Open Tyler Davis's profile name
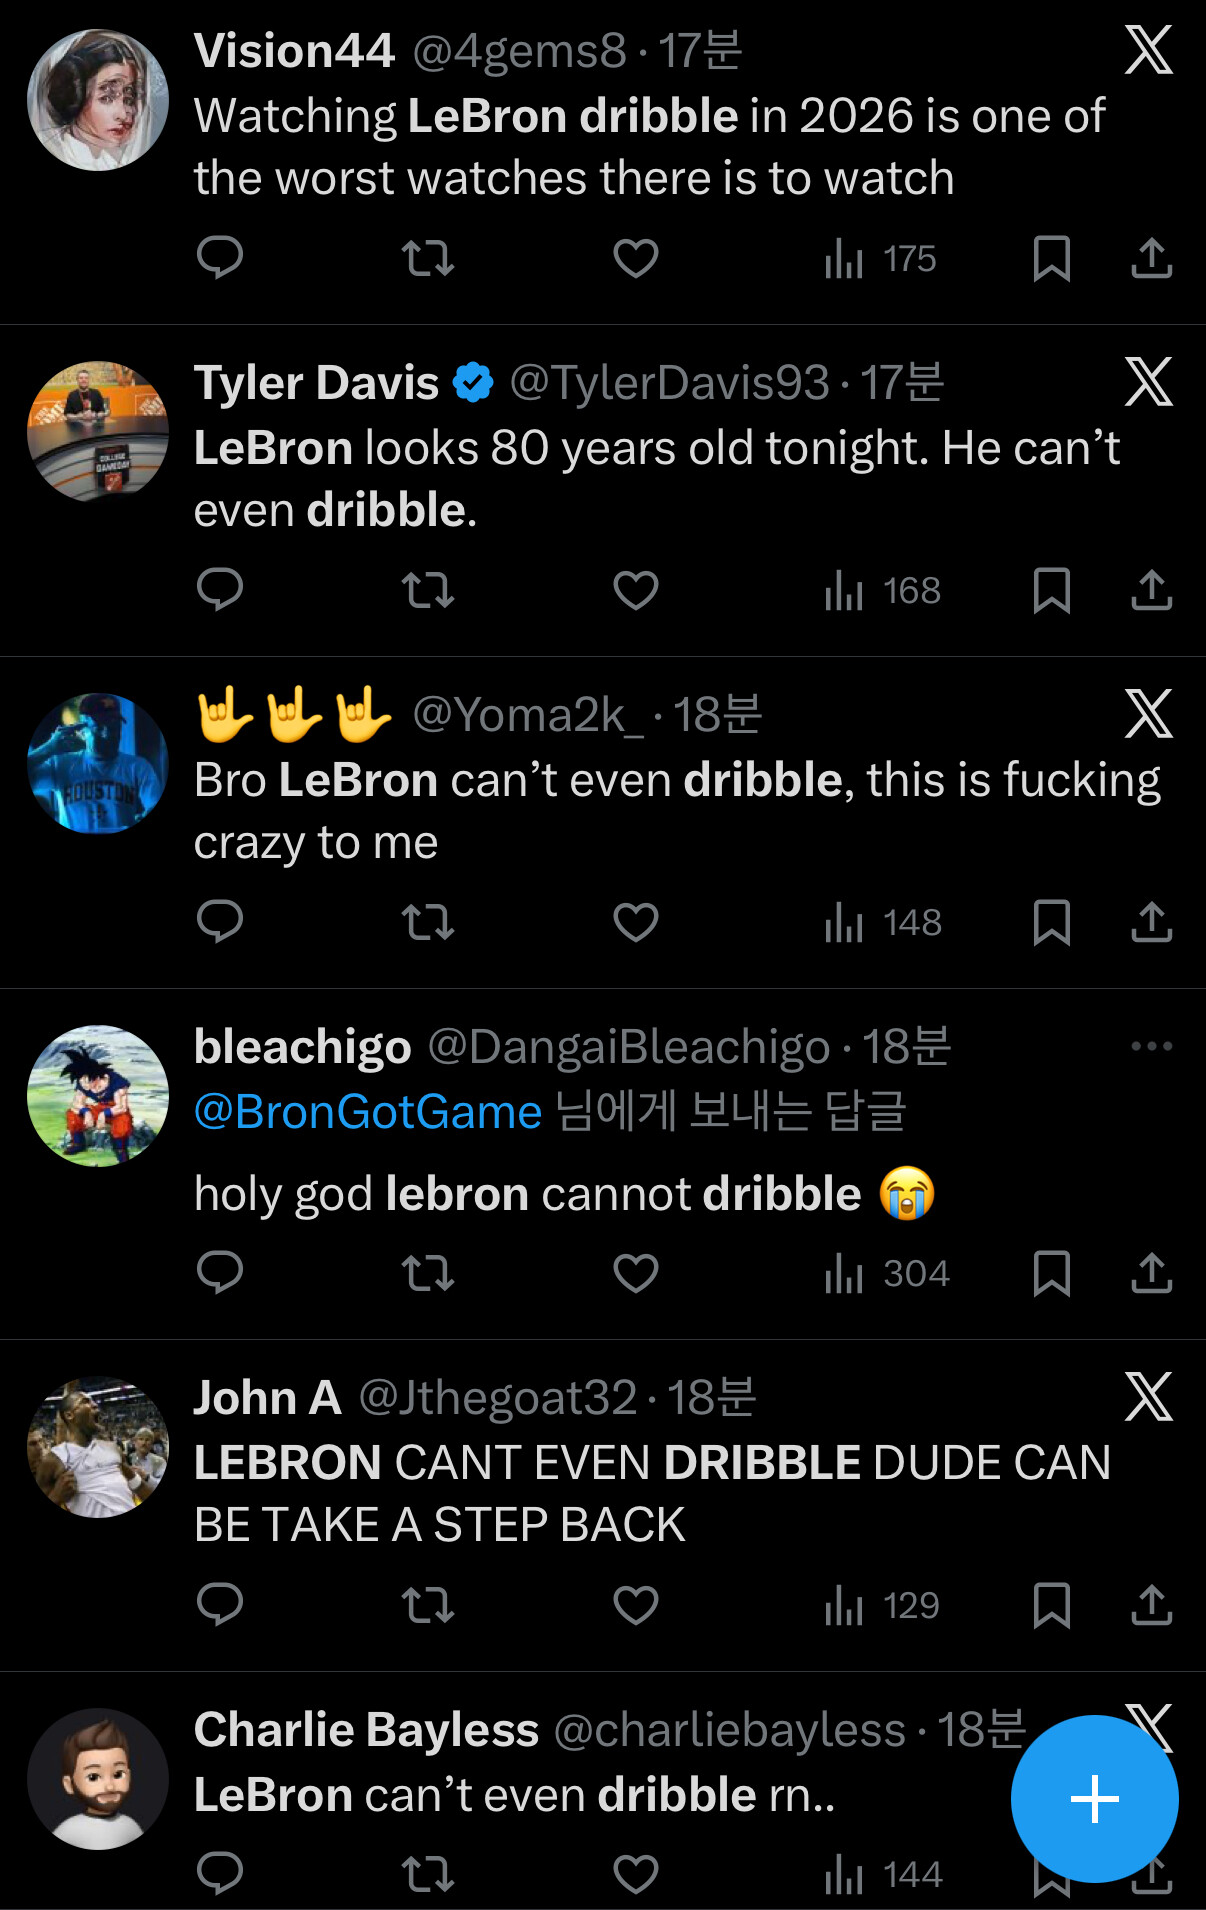Viewport: 1206px width, 1910px height. 316,383
